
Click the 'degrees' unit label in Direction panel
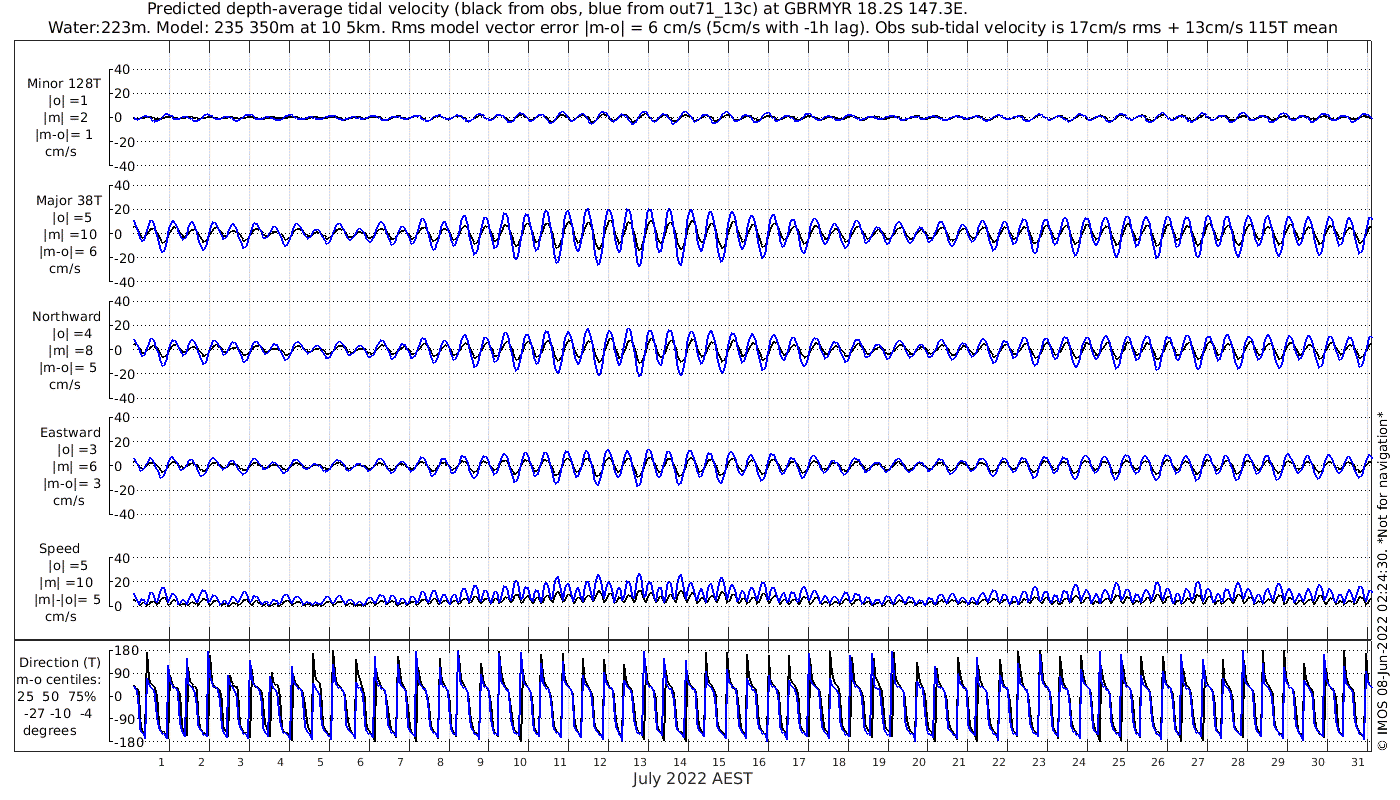50,731
